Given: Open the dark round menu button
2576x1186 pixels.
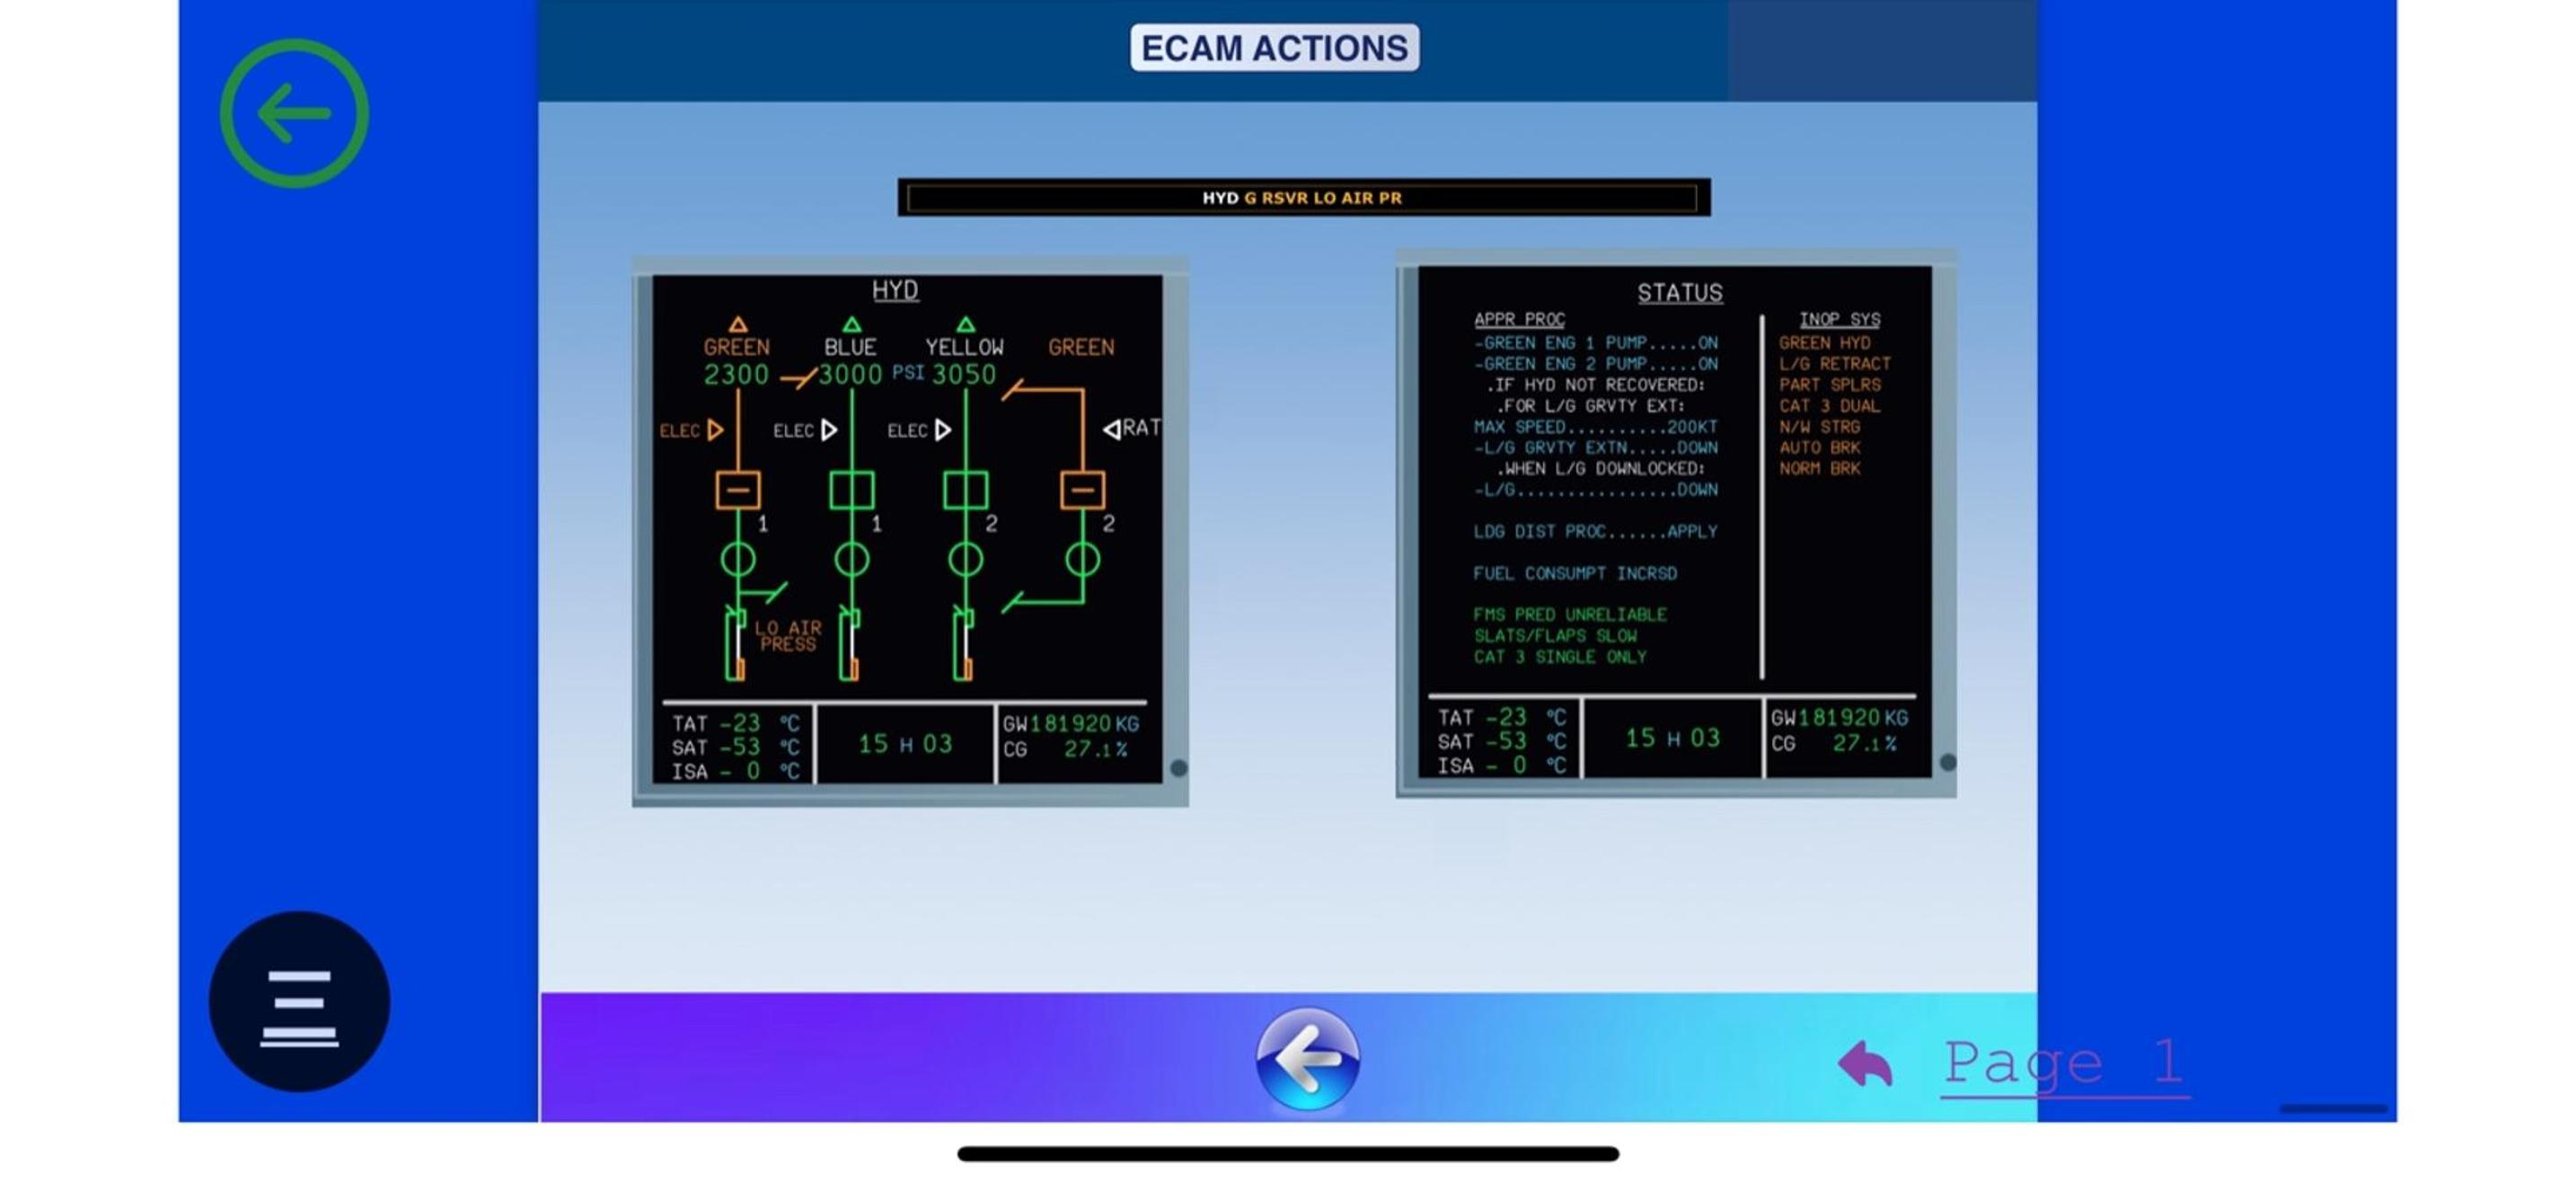Looking at the screenshot, I should 299,1001.
